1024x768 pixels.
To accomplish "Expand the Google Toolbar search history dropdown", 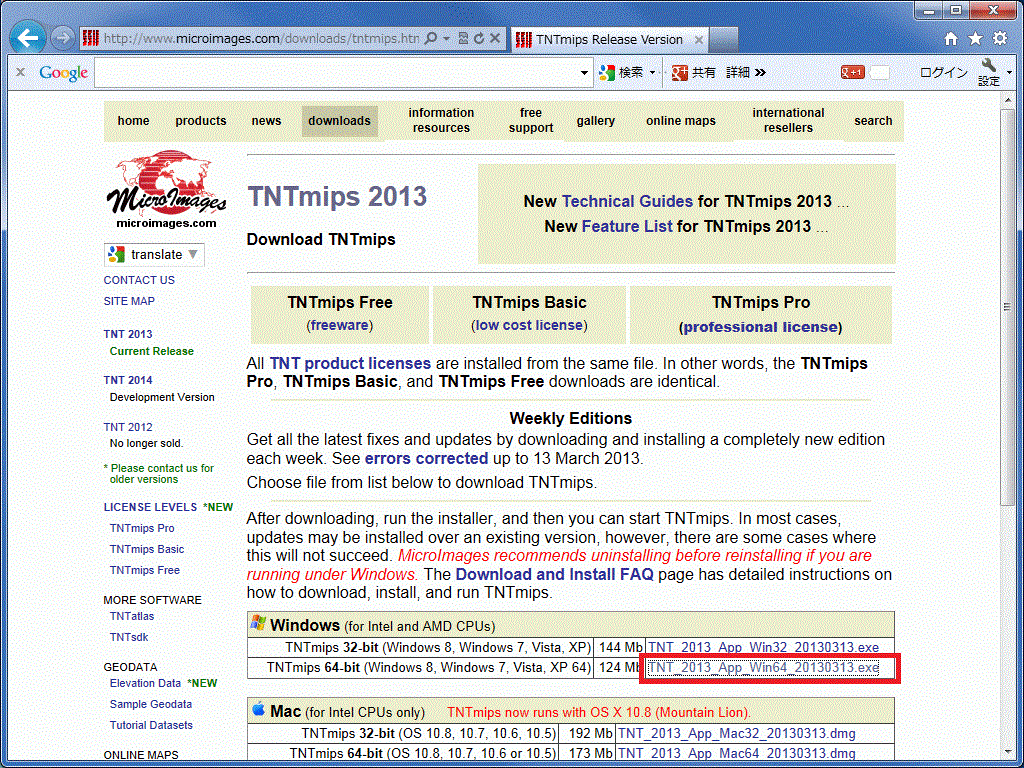I will [584, 72].
